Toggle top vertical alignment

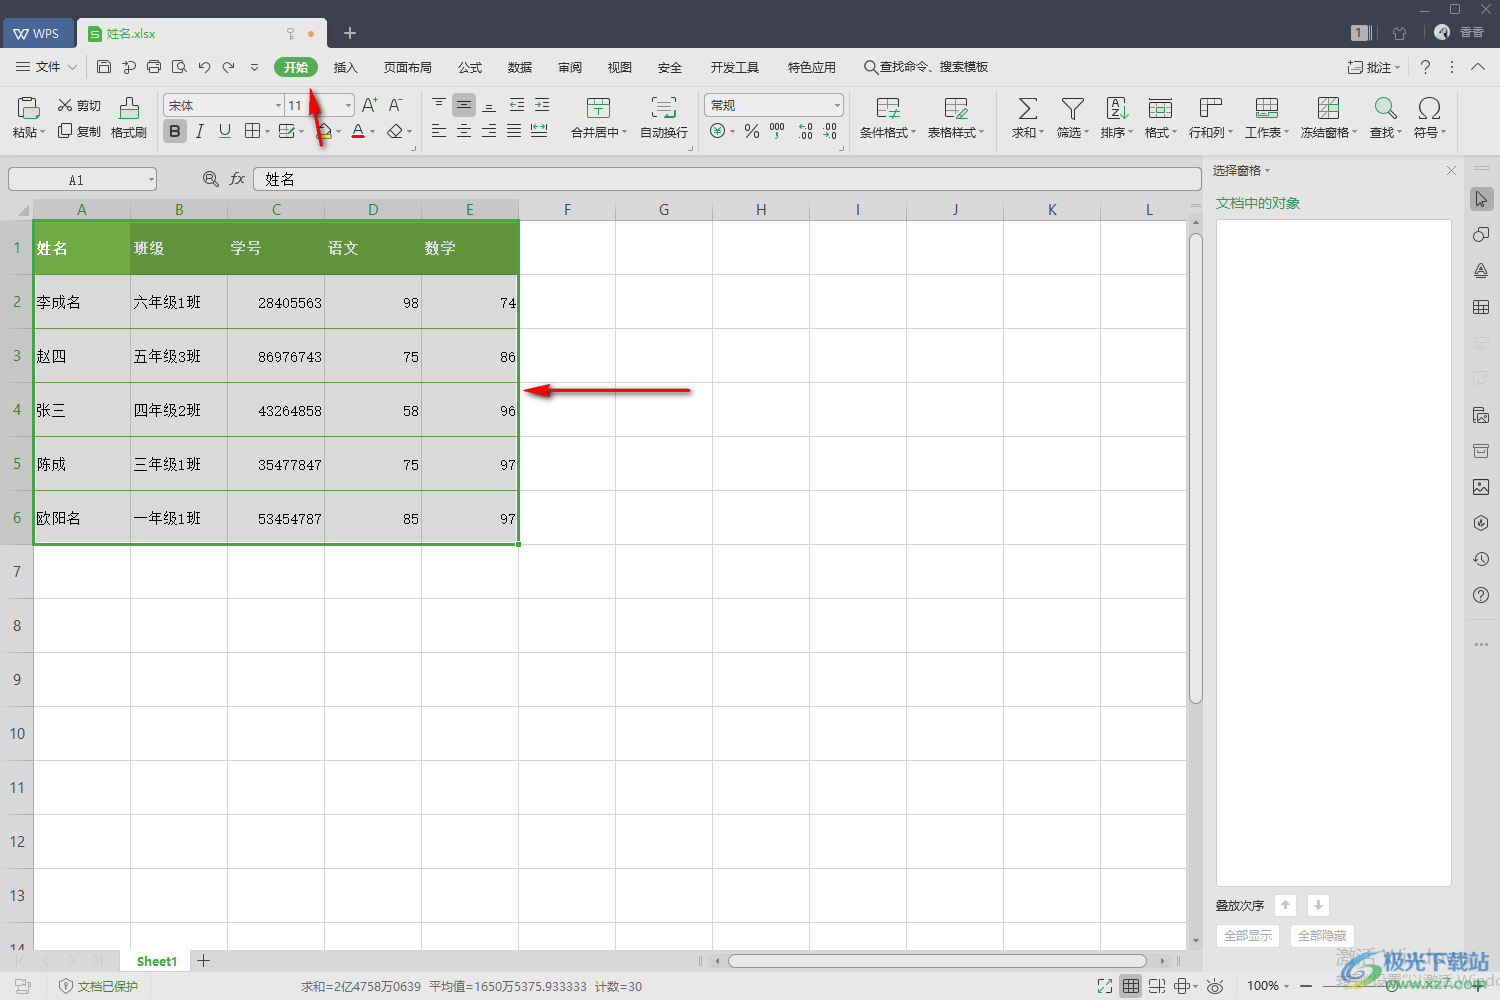click(439, 105)
